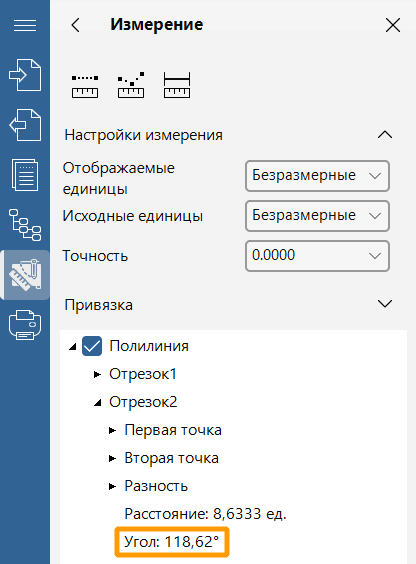
Task: Select the Разность item
Action: [x=156, y=486]
